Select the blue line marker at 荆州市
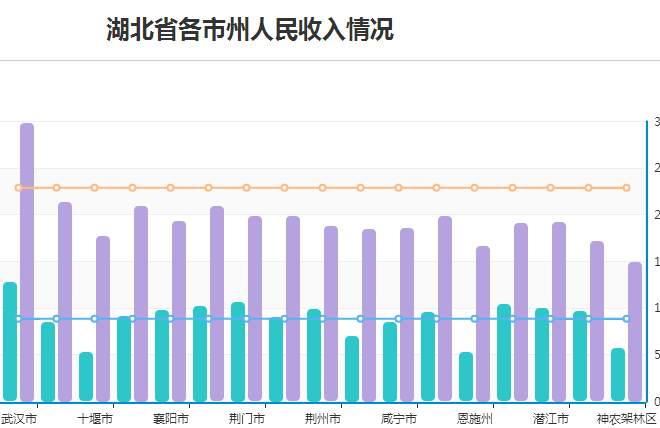This screenshot has width=660, height=428. [322, 319]
